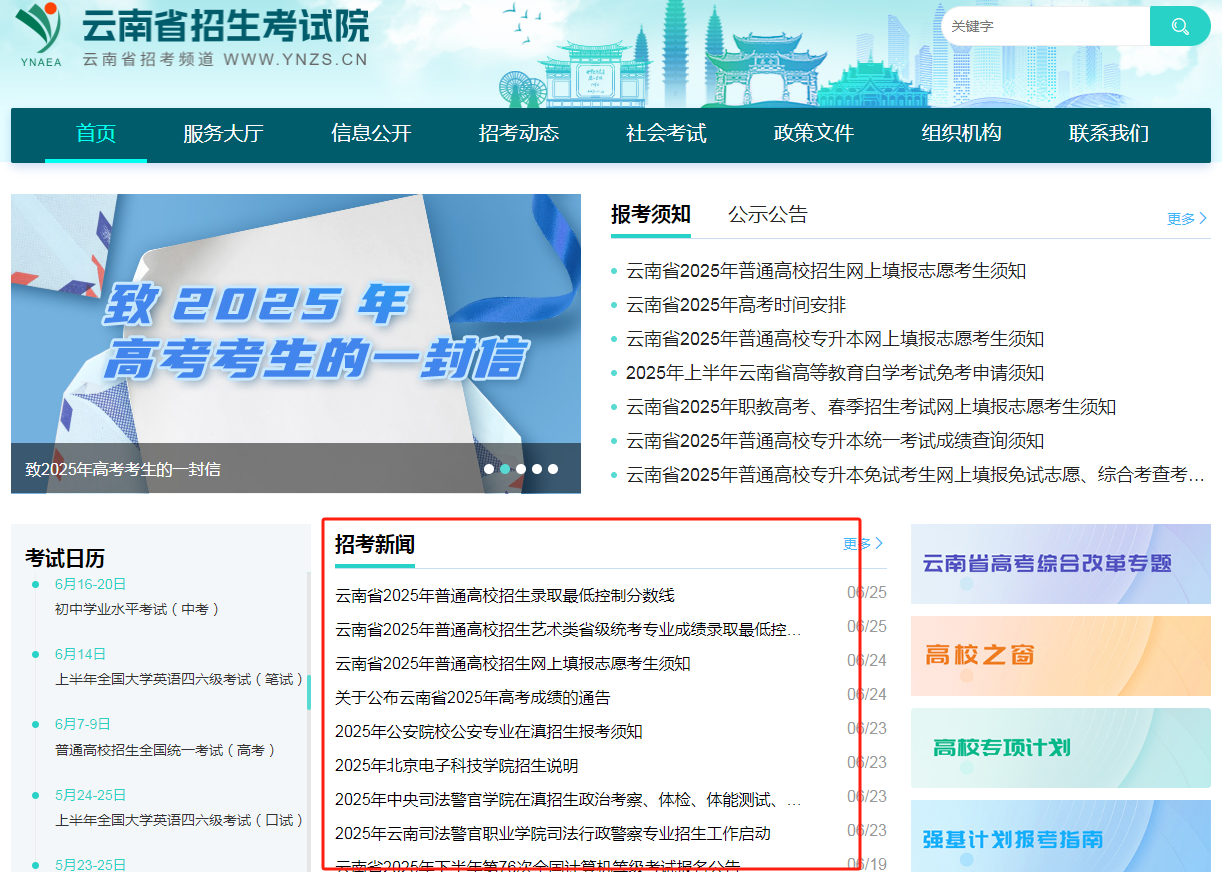Switch to the 报考须知 tab
The image size is (1222, 872).
[x=651, y=214]
